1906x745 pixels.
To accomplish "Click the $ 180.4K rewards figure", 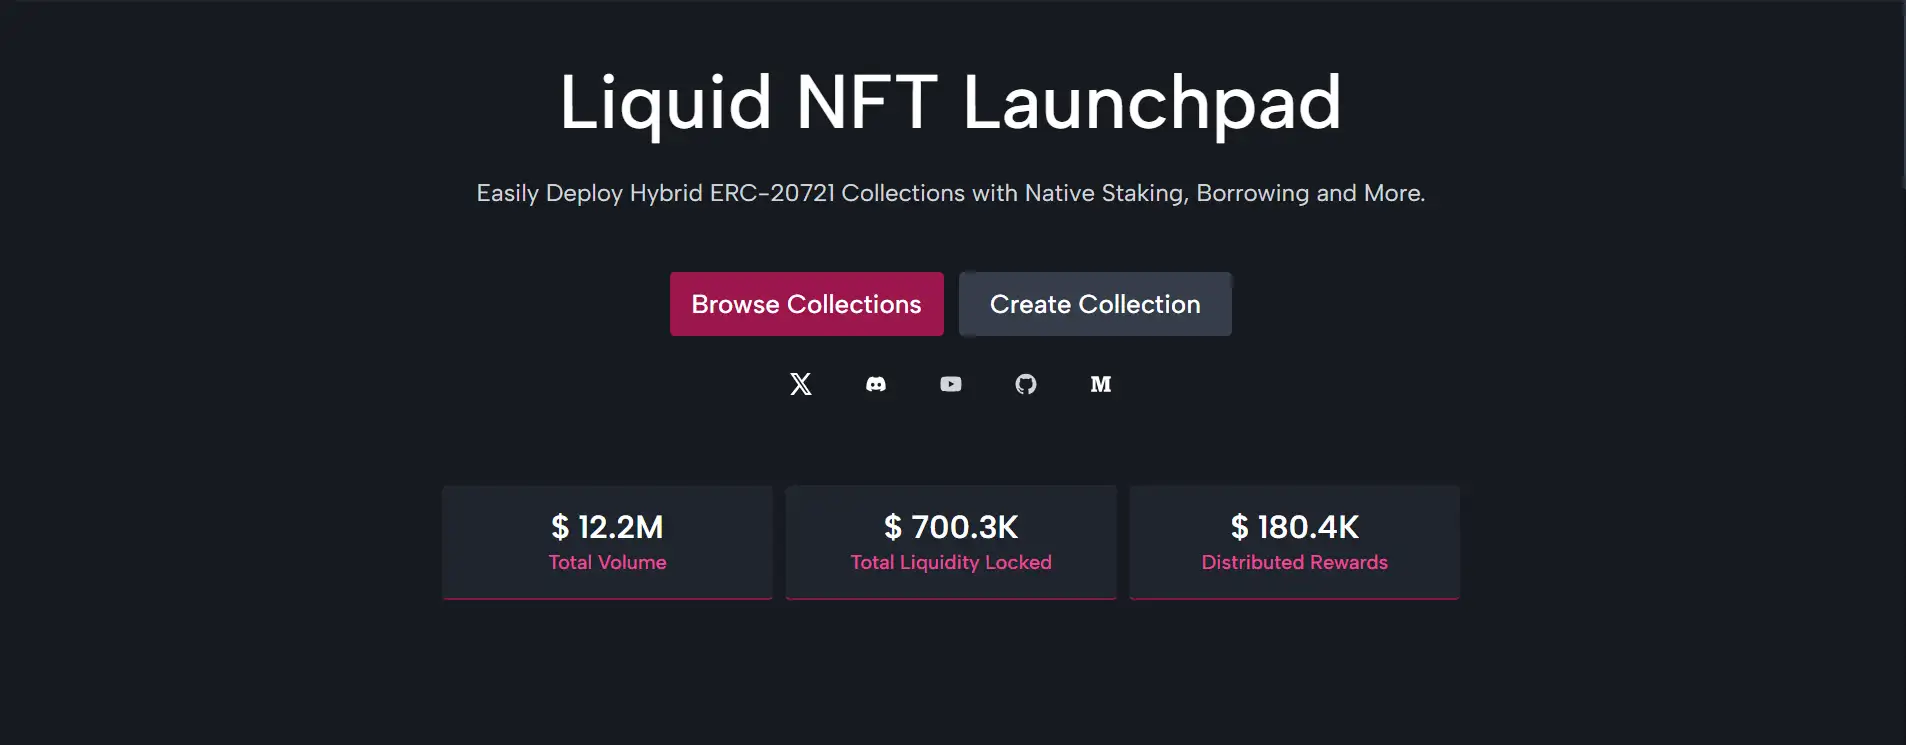I will [x=1294, y=527].
